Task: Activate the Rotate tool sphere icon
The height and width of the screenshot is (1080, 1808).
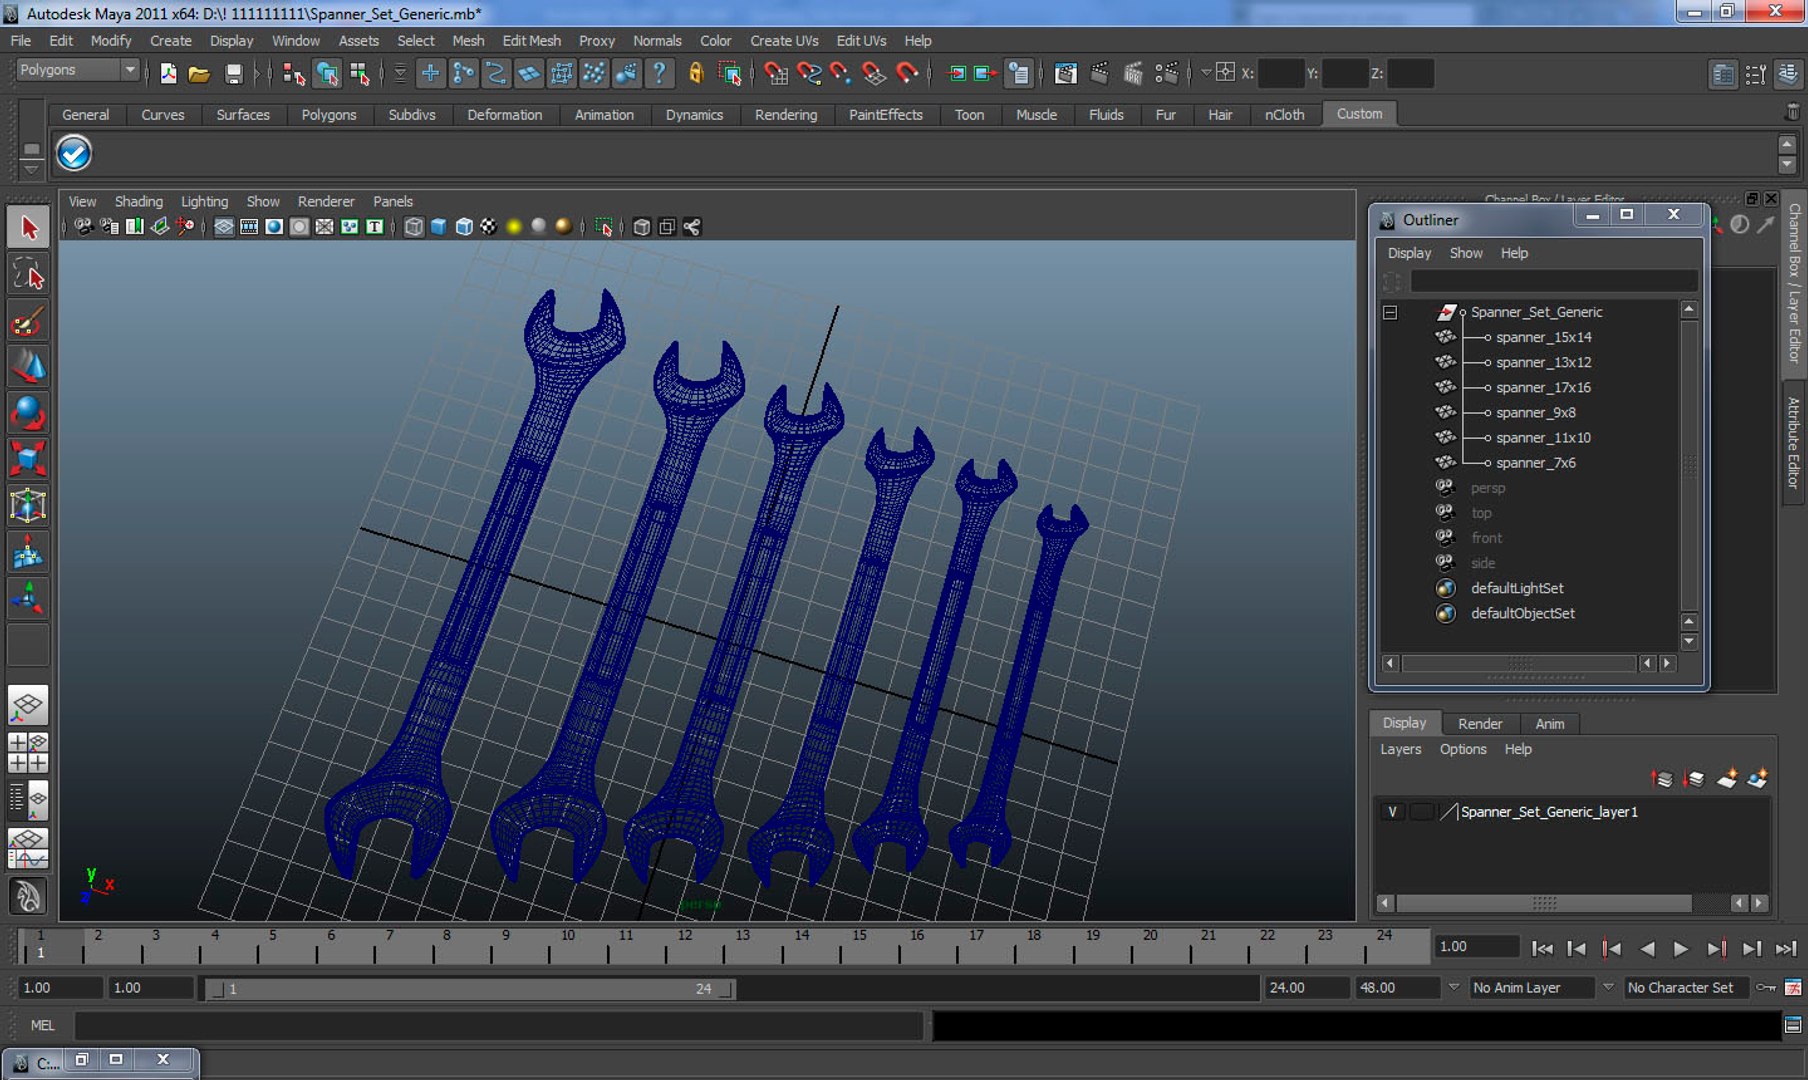Action: pos(28,413)
